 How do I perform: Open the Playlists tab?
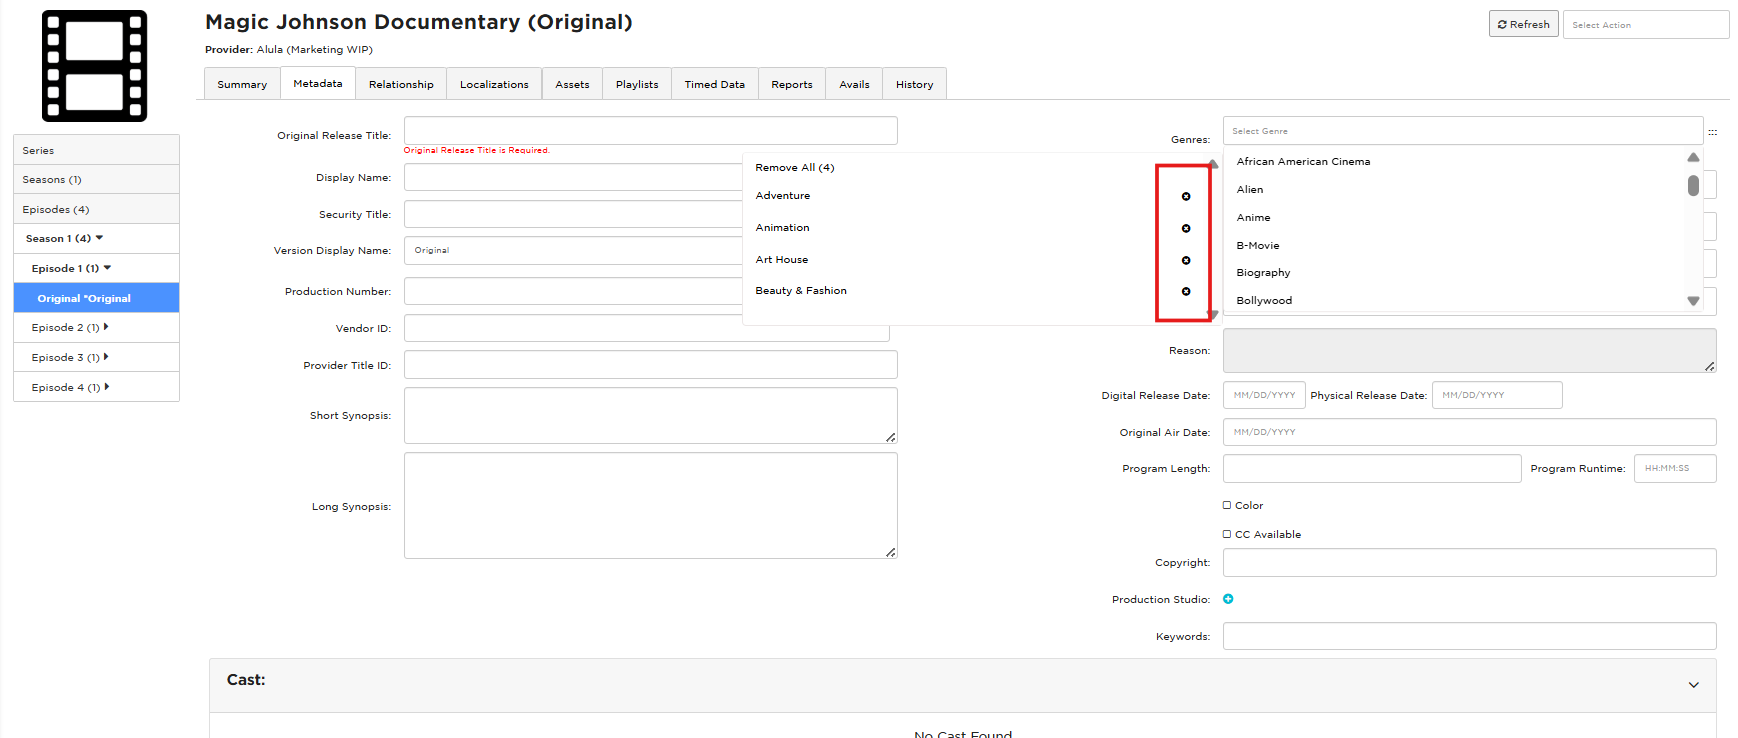pos(637,84)
